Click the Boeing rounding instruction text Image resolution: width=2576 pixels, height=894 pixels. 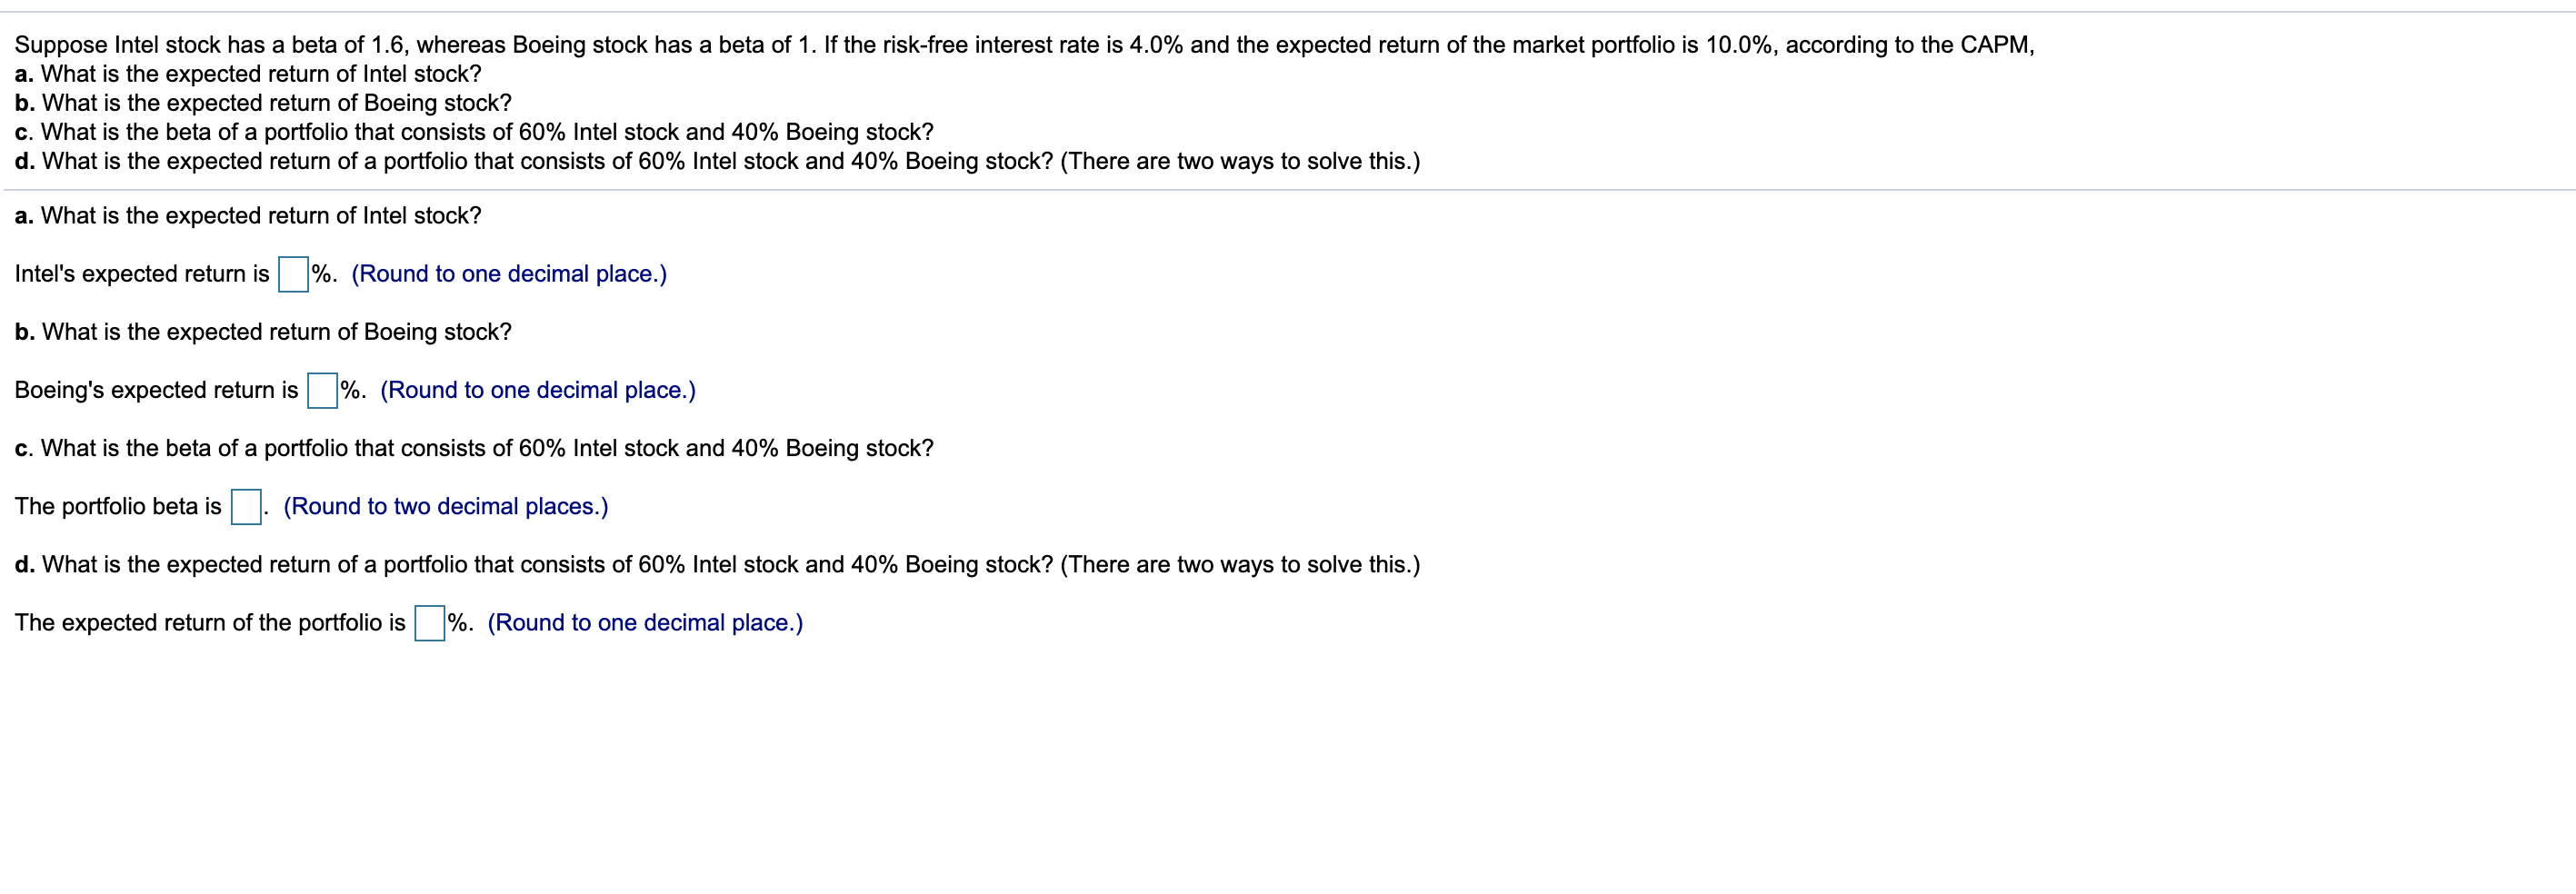click(537, 389)
